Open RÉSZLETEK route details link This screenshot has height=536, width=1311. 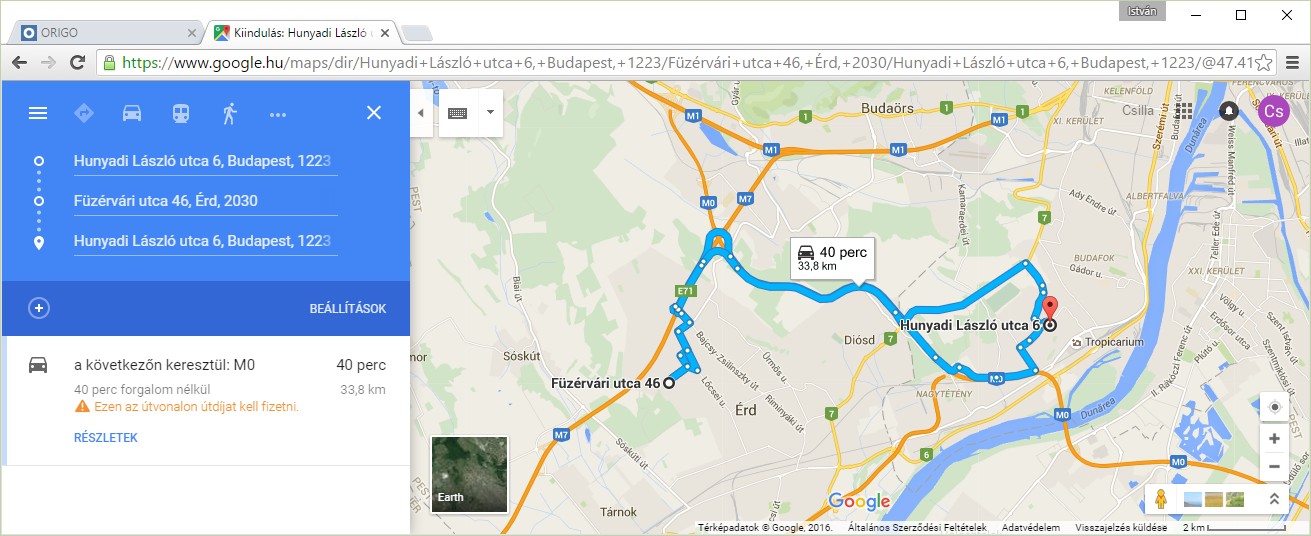click(106, 438)
